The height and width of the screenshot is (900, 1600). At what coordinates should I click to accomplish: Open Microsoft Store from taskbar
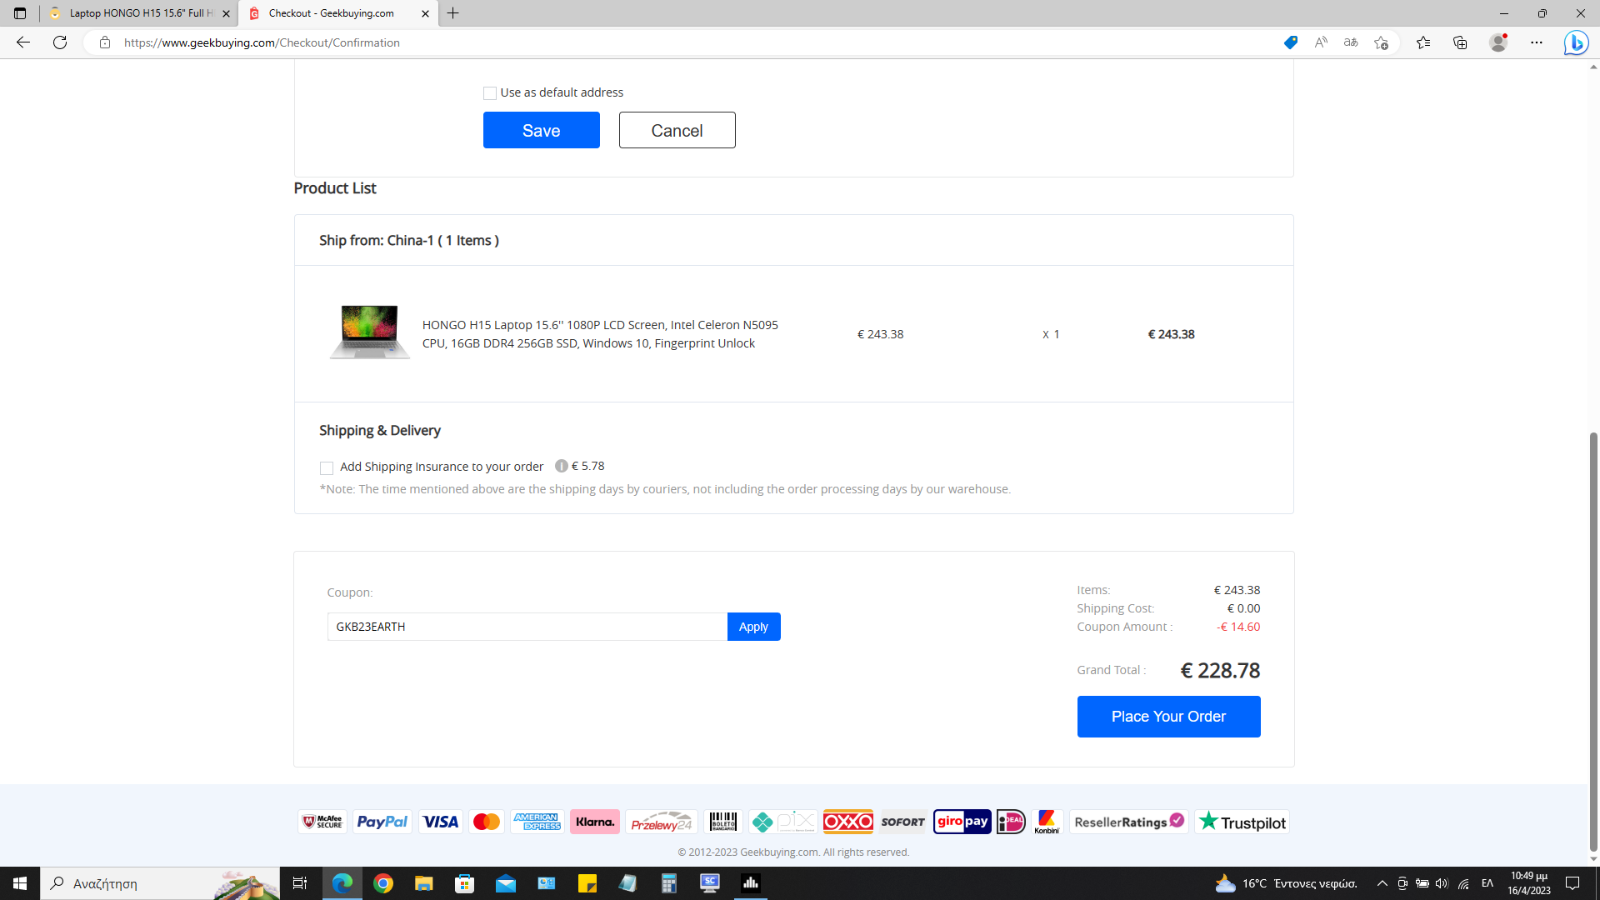click(x=465, y=883)
